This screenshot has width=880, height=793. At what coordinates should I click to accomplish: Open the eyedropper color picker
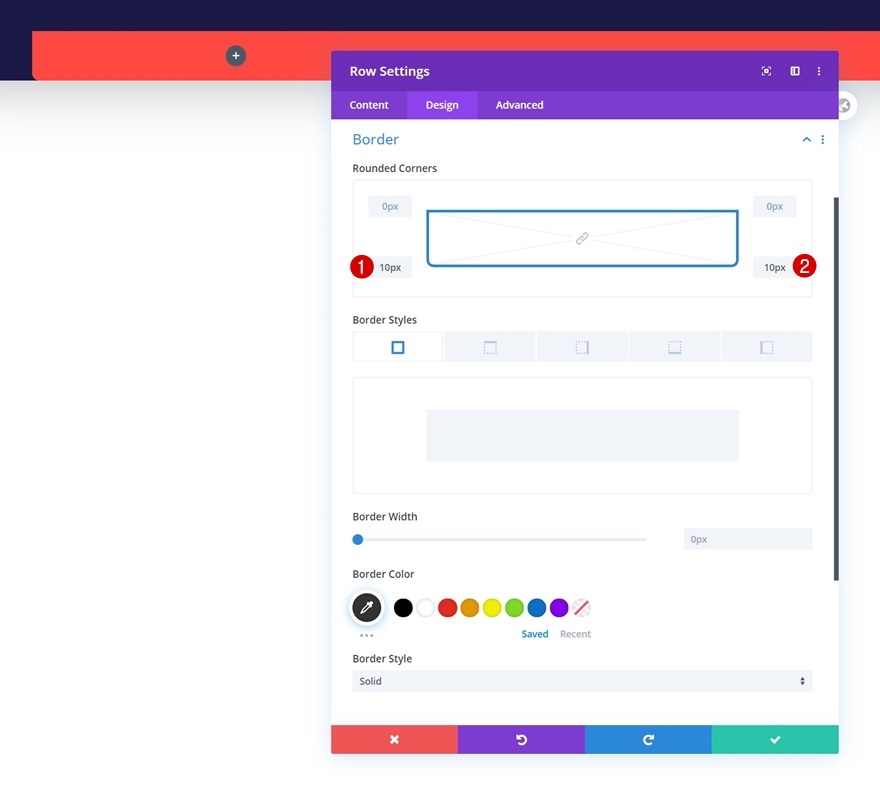coord(366,607)
